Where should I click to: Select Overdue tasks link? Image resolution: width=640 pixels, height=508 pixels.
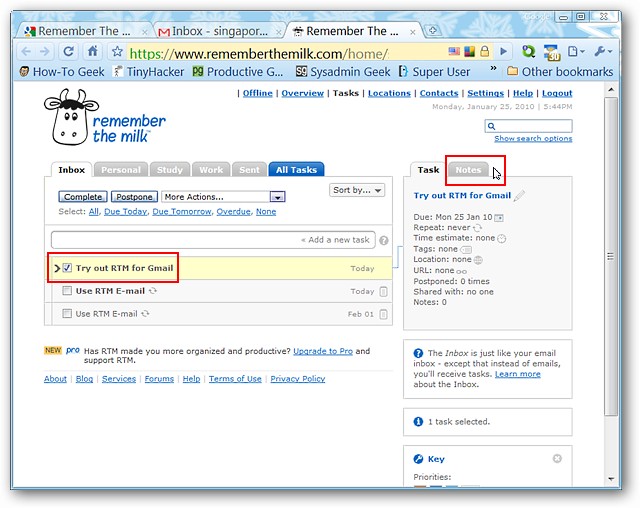[233, 212]
